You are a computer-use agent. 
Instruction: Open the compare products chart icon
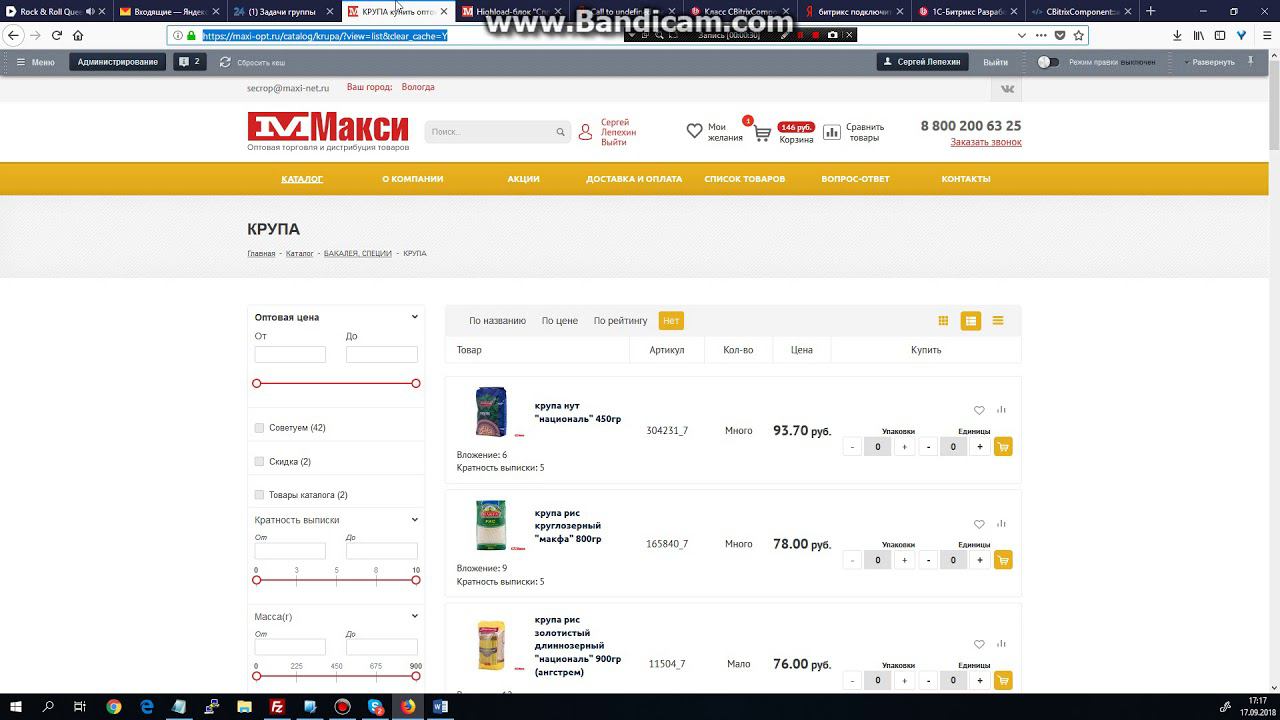click(832, 132)
